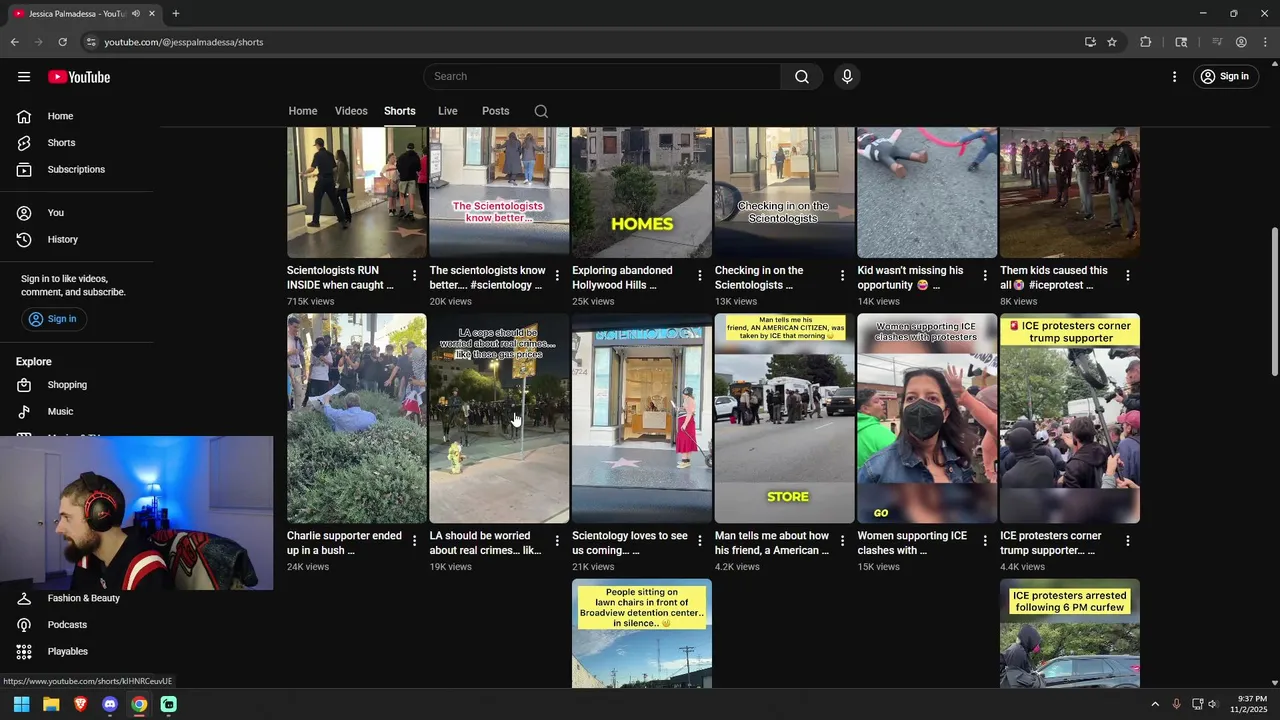The image size is (1280, 720).
Task: Open options for Checking in on Scientologists short
Action: pos(842,275)
